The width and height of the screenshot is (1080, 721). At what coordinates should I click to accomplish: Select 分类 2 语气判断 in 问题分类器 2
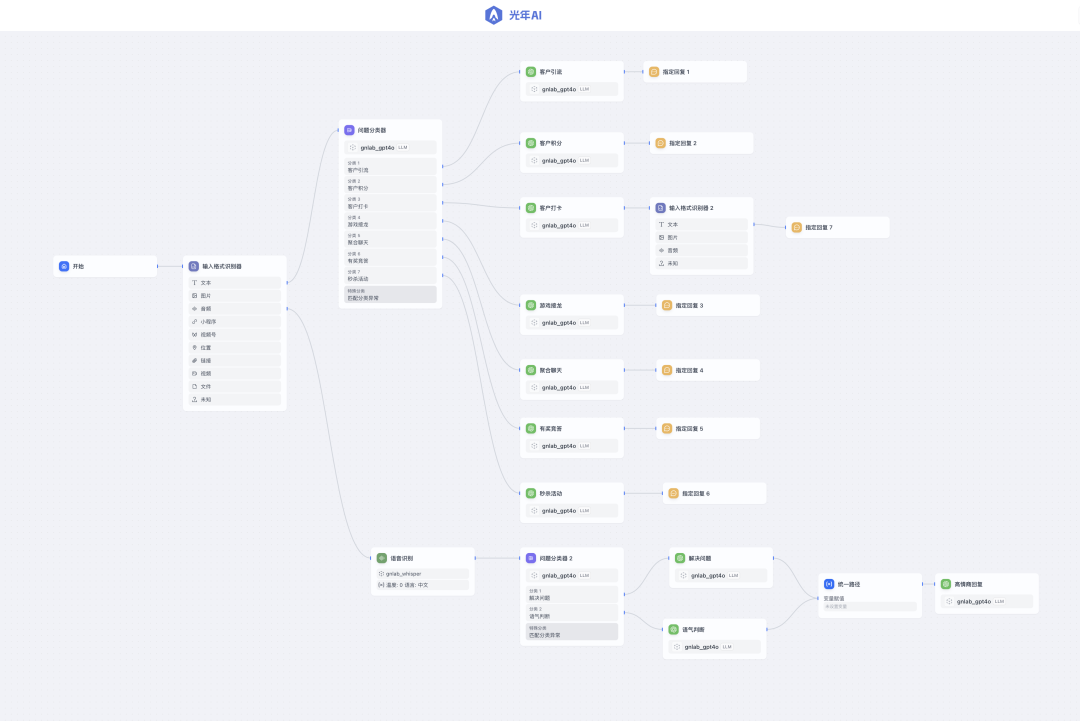tap(572, 613)
